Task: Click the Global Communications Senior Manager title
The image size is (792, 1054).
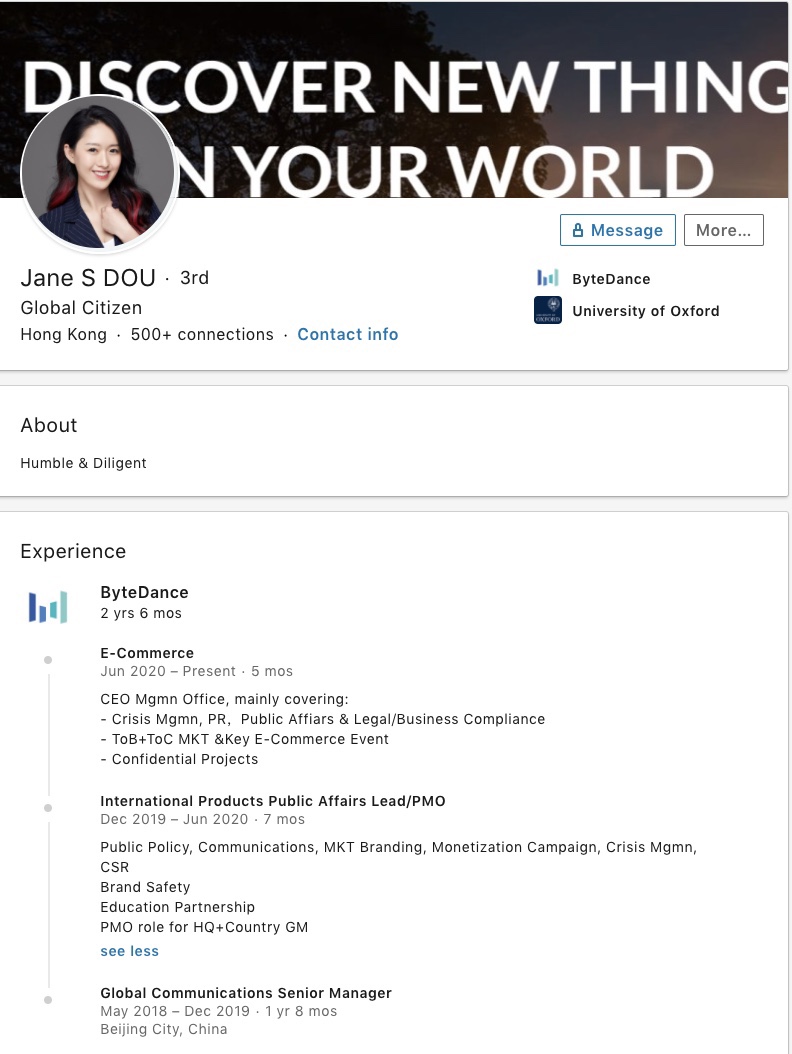Action: 246,993
